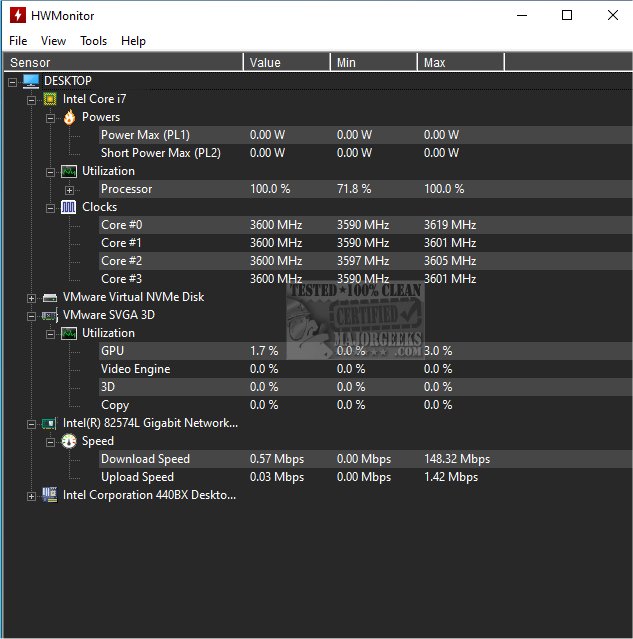Click the 148.32 Mbps max download value
This screenshot has width=633, height=639.
click(x=457, y=459)
